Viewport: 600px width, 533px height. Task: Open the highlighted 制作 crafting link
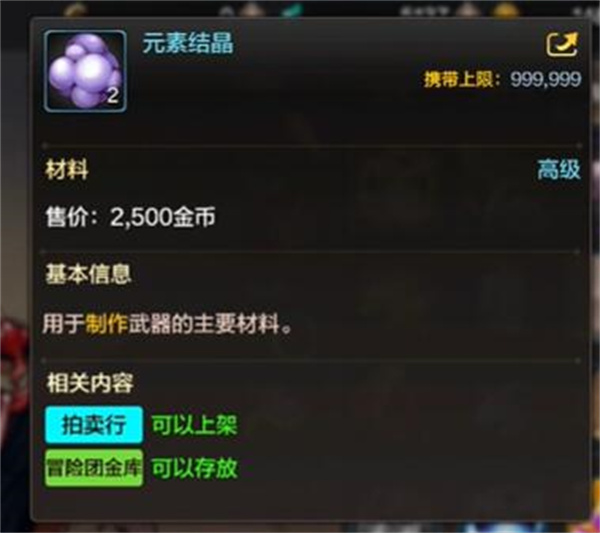pos(106,324)
